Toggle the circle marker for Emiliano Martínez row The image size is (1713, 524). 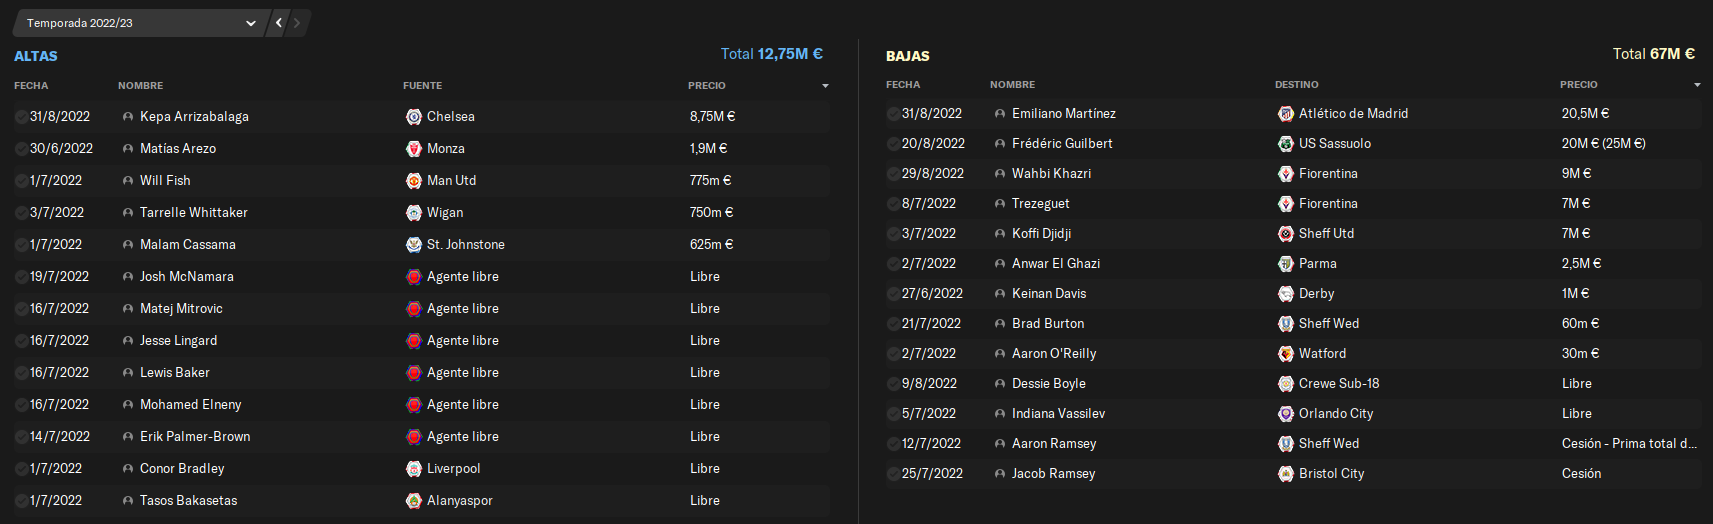(893, 114)
